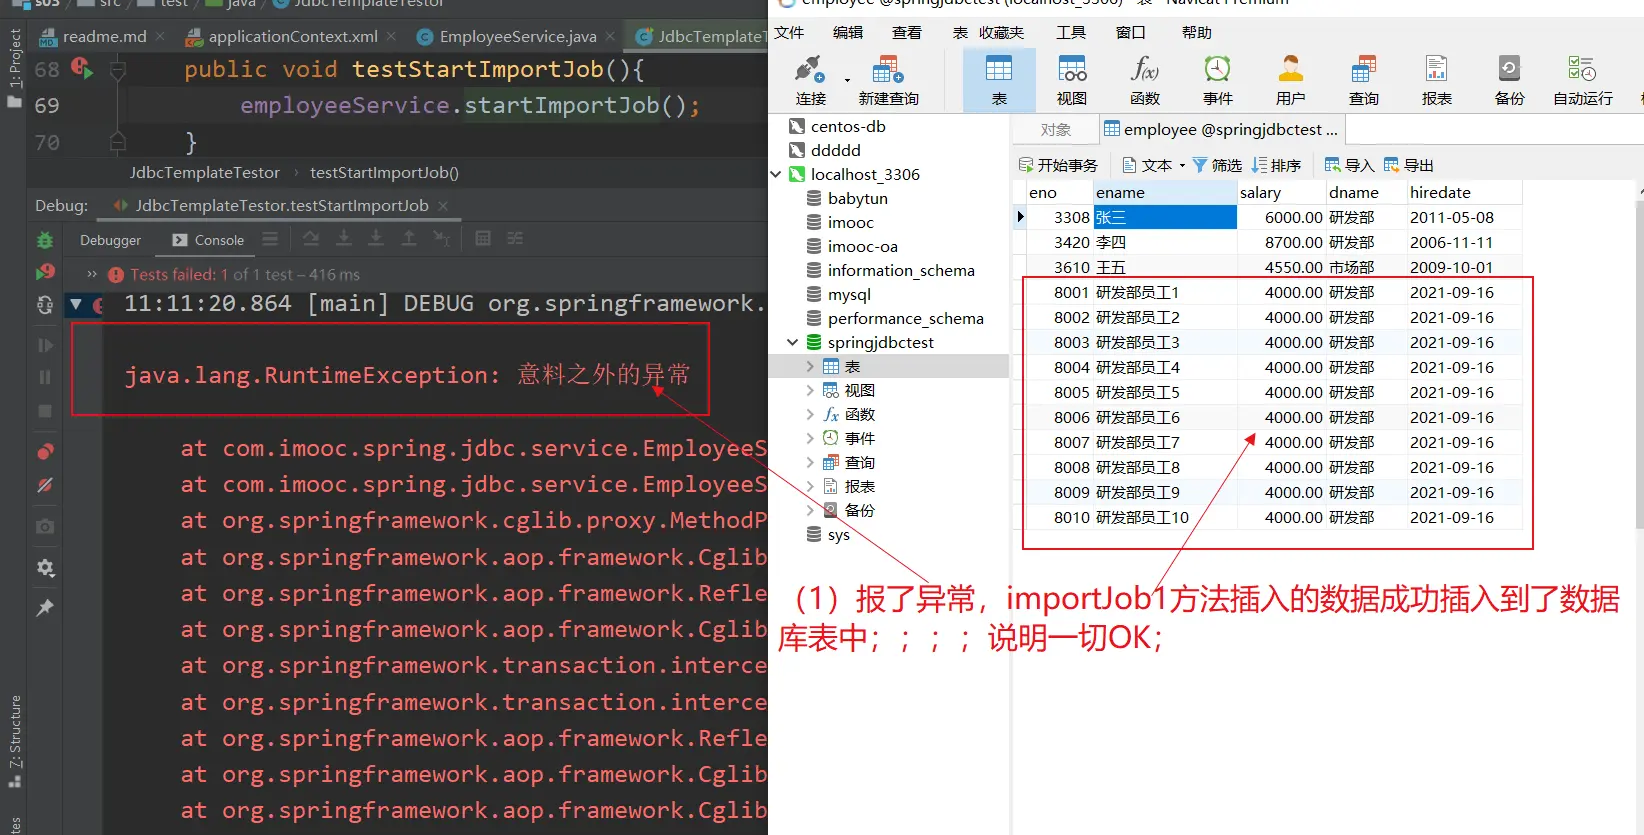Screen dimensions: 1644x835
Task: Toggle Mute Breakpoints in debug sidebar
Action: tap(45, 486)
